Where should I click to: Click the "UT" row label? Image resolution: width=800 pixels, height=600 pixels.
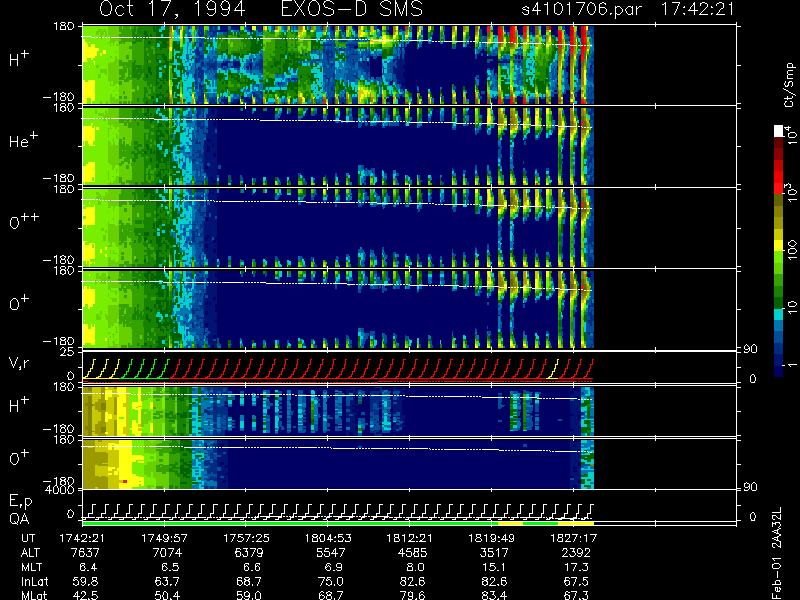pos(29,538)
